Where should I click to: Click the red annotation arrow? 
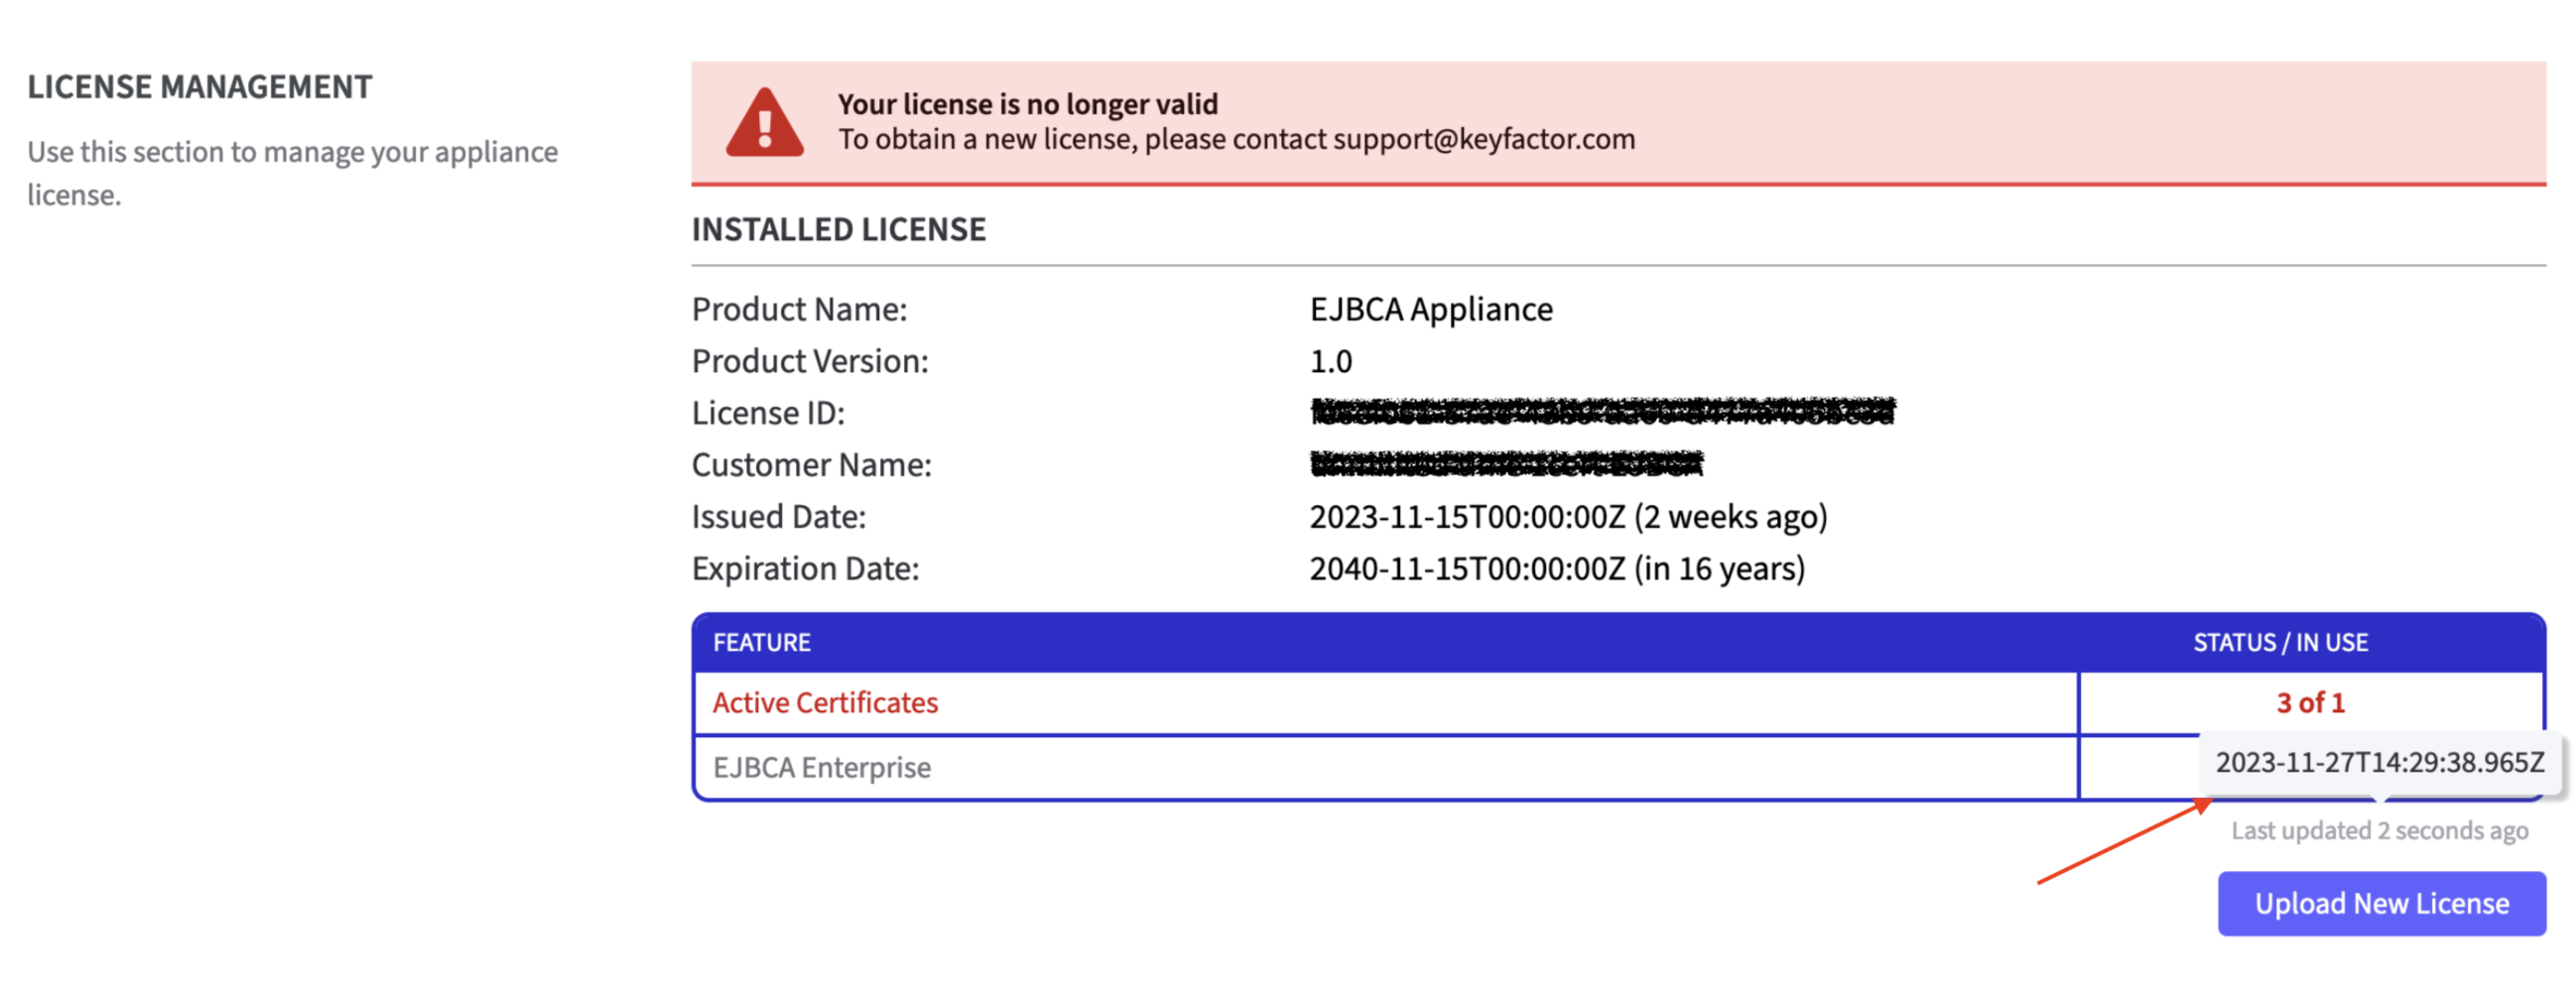(x=2122, y=842)
